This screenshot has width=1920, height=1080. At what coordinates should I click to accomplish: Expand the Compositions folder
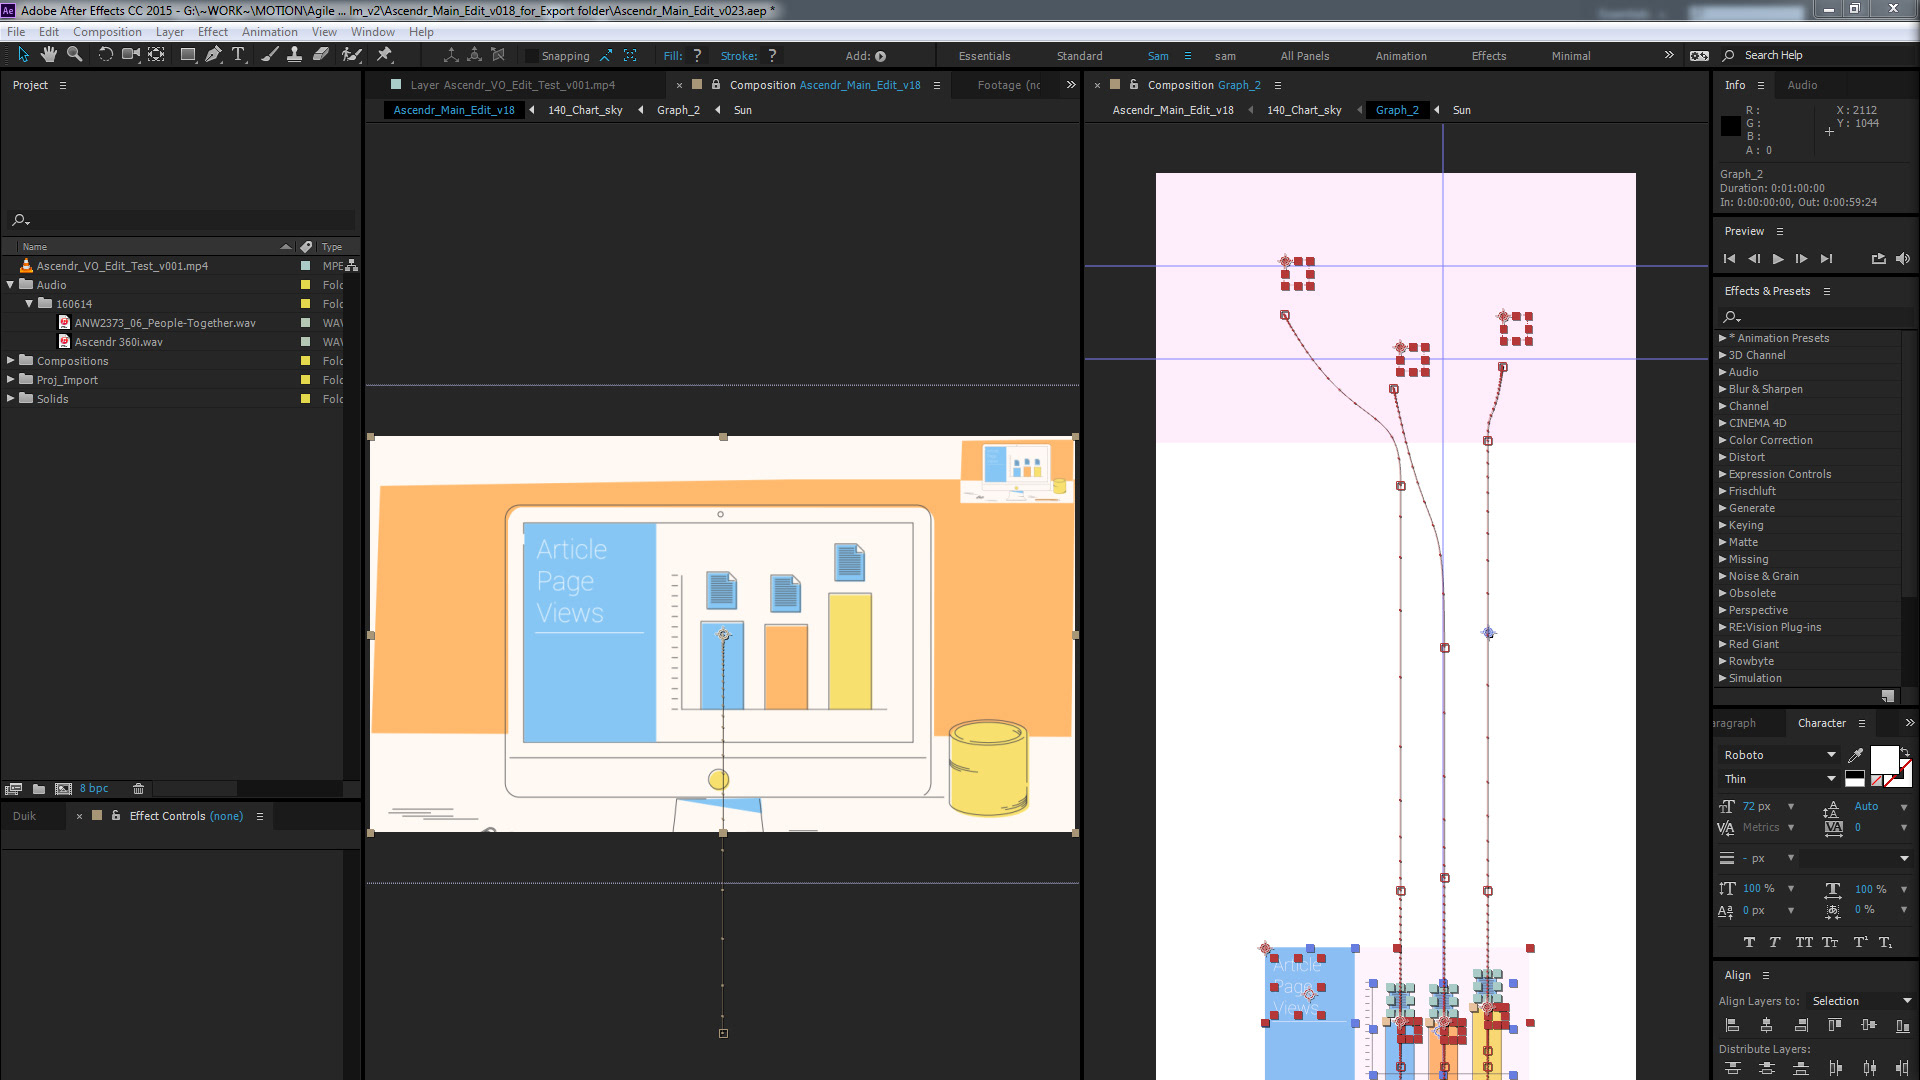(x=11, y=361)
